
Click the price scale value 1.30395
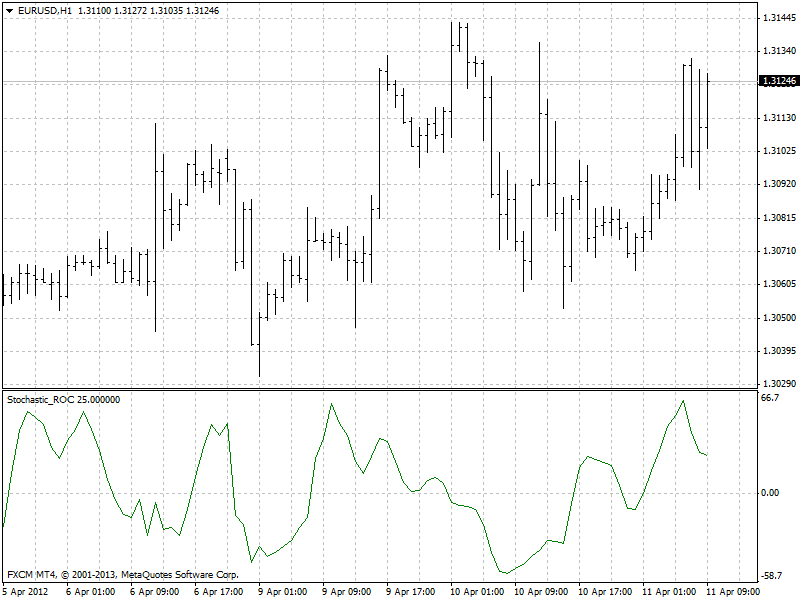click(780, 351)
